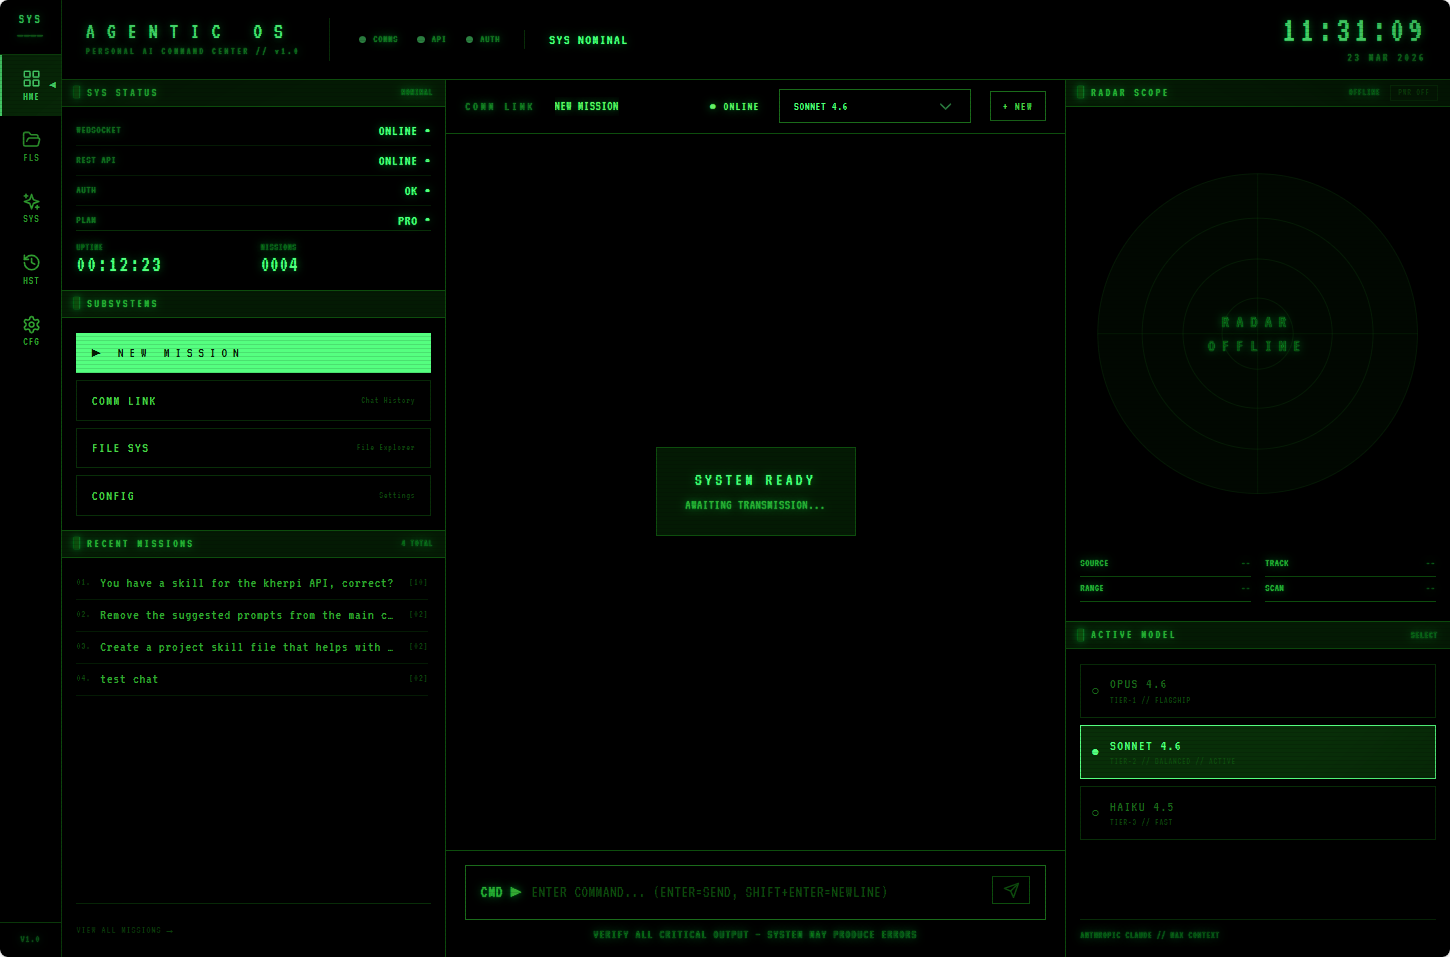1450x957 pixels.
Task: Click the NEW MISSION title in Comm Link bar
Action: pyautogui.click(x=586, y=106)
